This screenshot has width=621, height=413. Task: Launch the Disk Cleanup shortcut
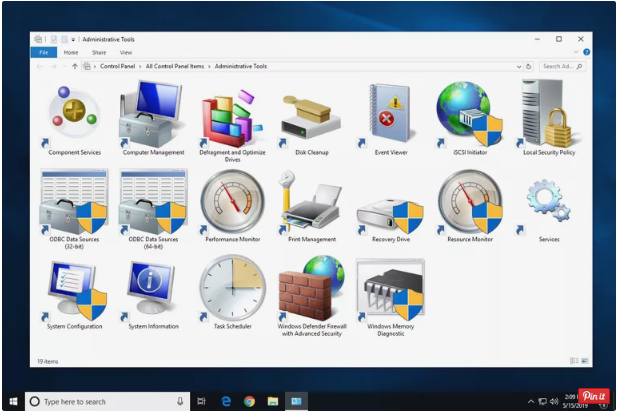(312, 121)
